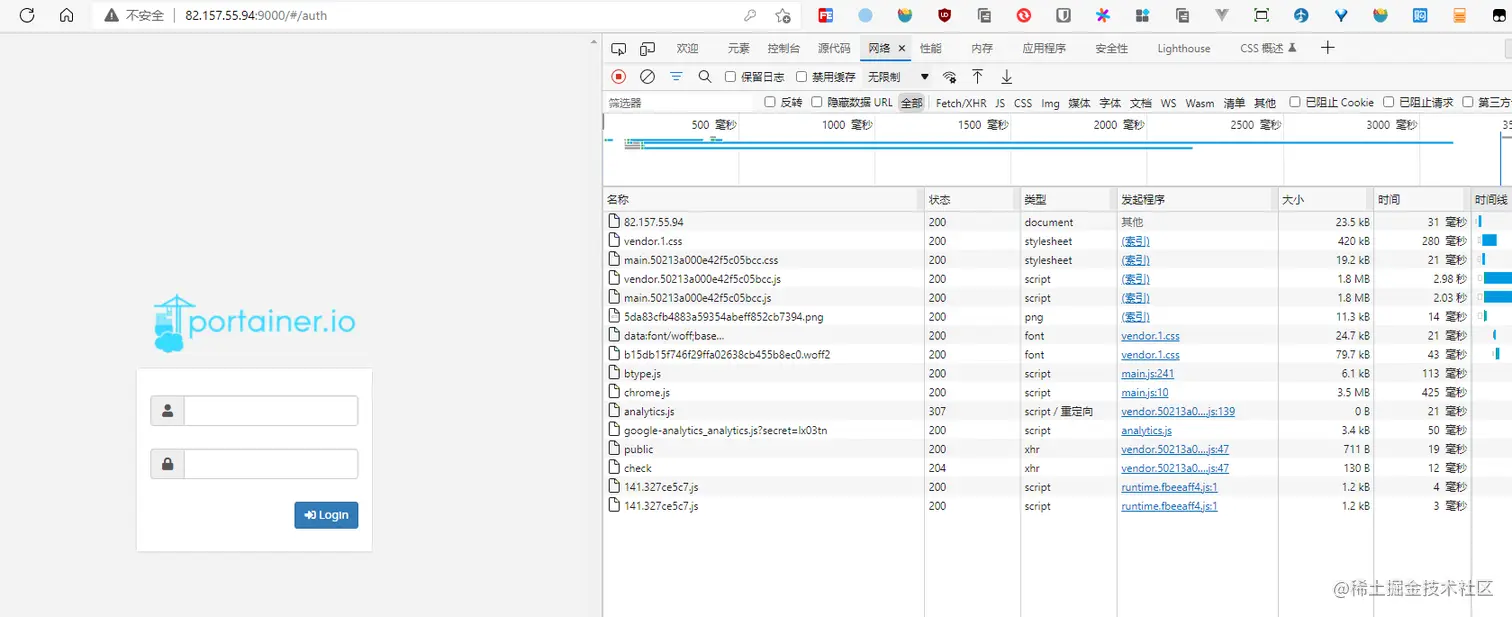
Task: Sort requests by 名称 column
Action: [x=763, y=199]
